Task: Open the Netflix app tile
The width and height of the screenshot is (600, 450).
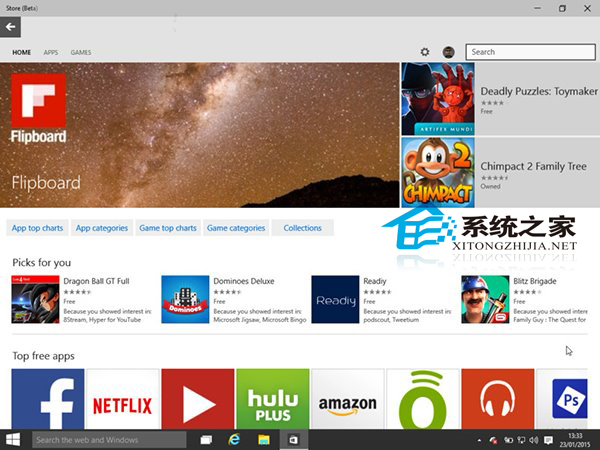Action: [122, 400]
